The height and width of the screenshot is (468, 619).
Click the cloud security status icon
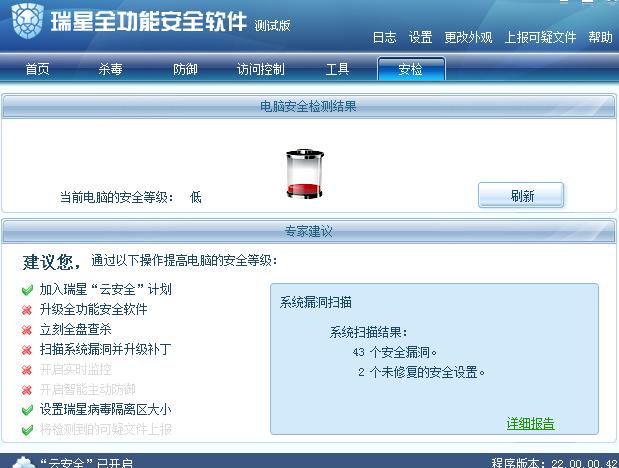click(x=24, y=462)
